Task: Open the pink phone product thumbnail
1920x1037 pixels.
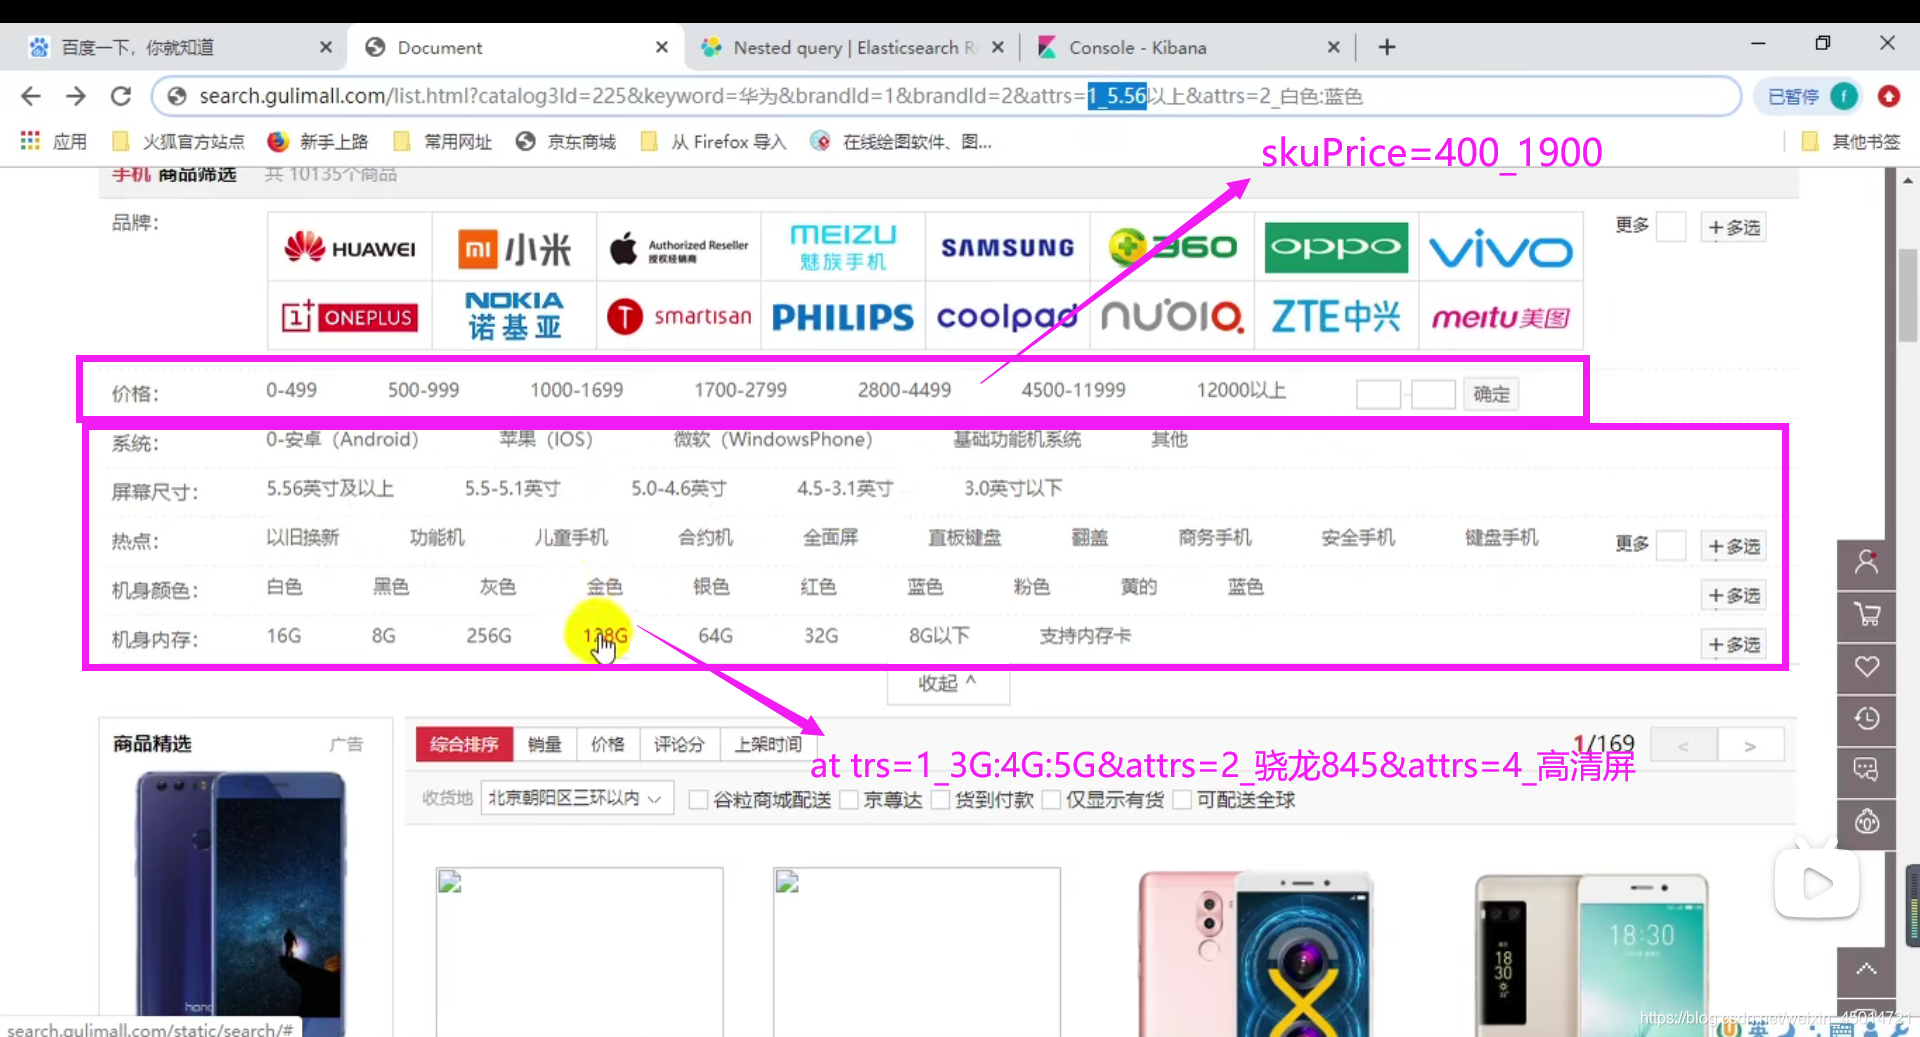Action: pyautogui.click(x=1255, y=952)
